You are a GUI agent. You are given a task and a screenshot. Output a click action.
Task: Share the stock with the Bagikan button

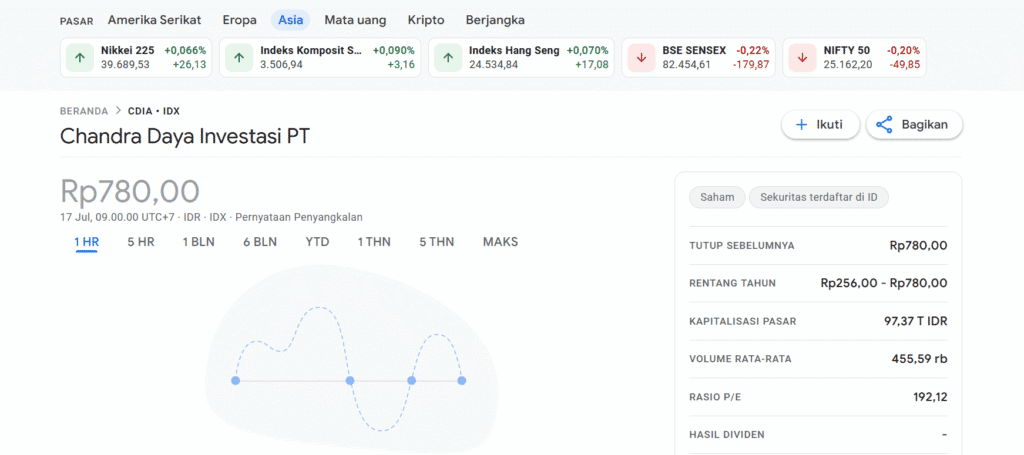(x=914, y=125)
